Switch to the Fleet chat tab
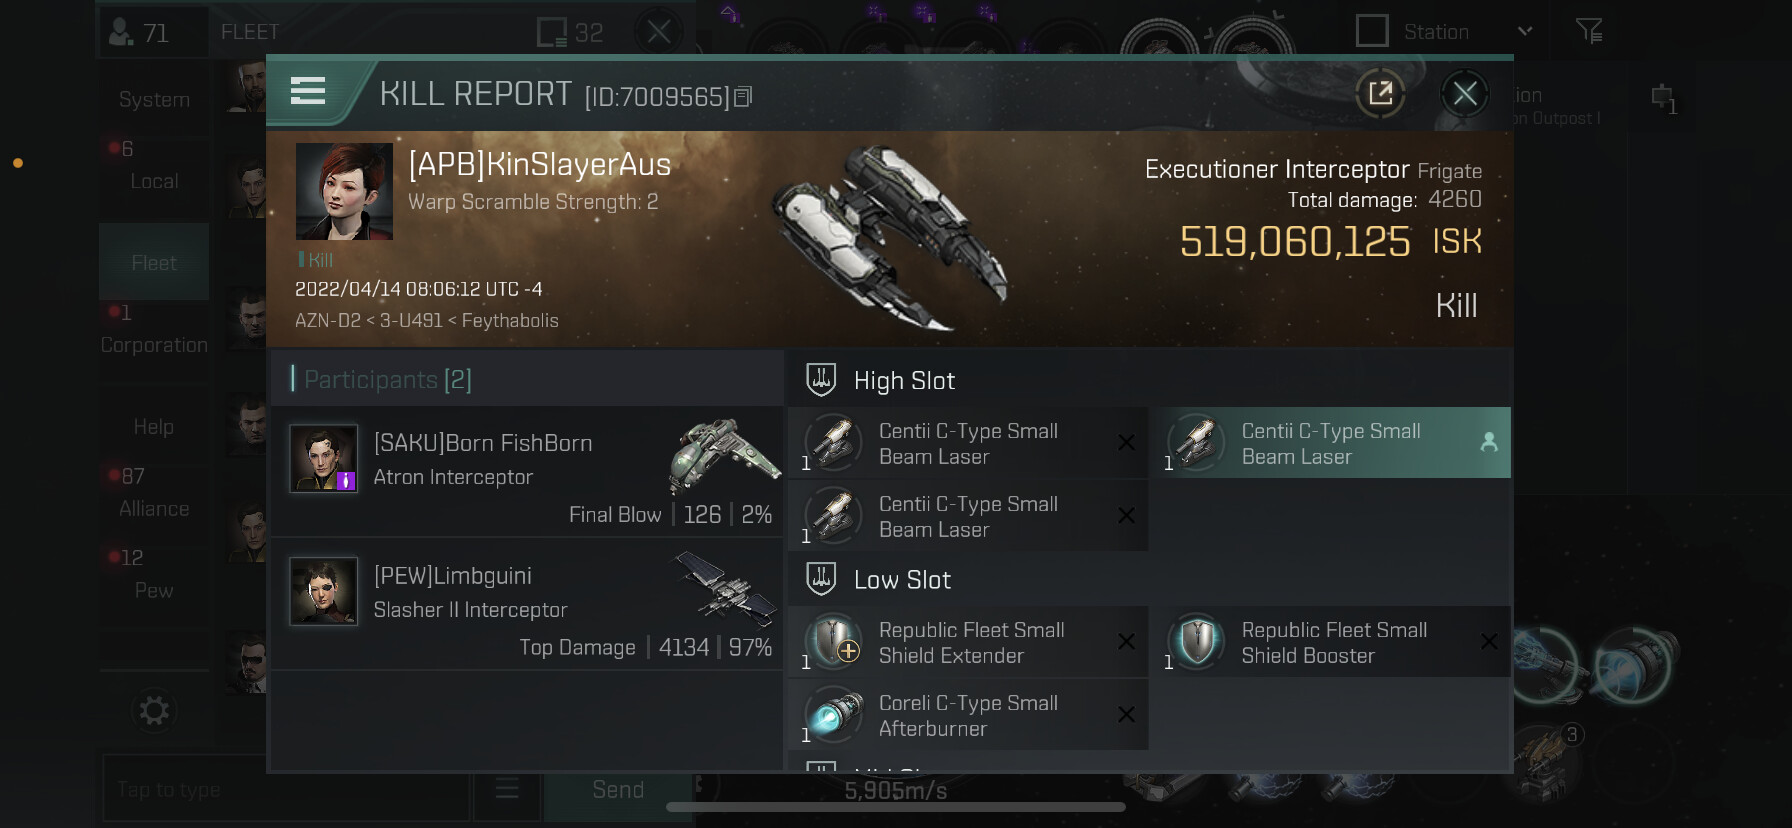Image resolution: width=1792 pixels, height=828 pixels. [154, 263]
